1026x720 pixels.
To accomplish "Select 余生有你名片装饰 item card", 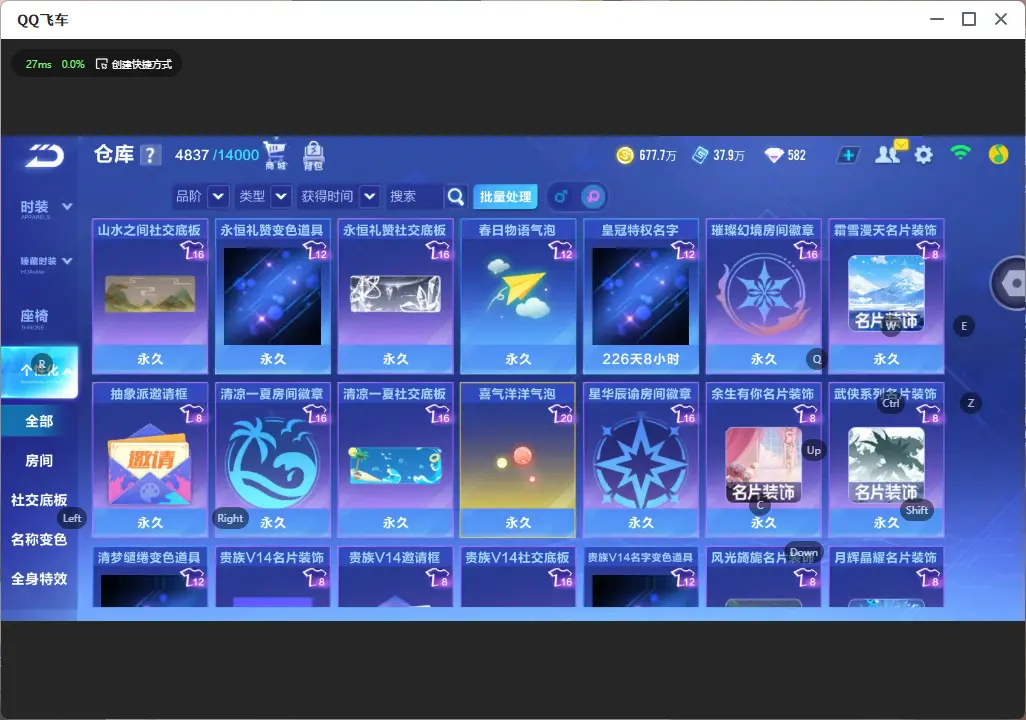I will click(x=763, y=459).
